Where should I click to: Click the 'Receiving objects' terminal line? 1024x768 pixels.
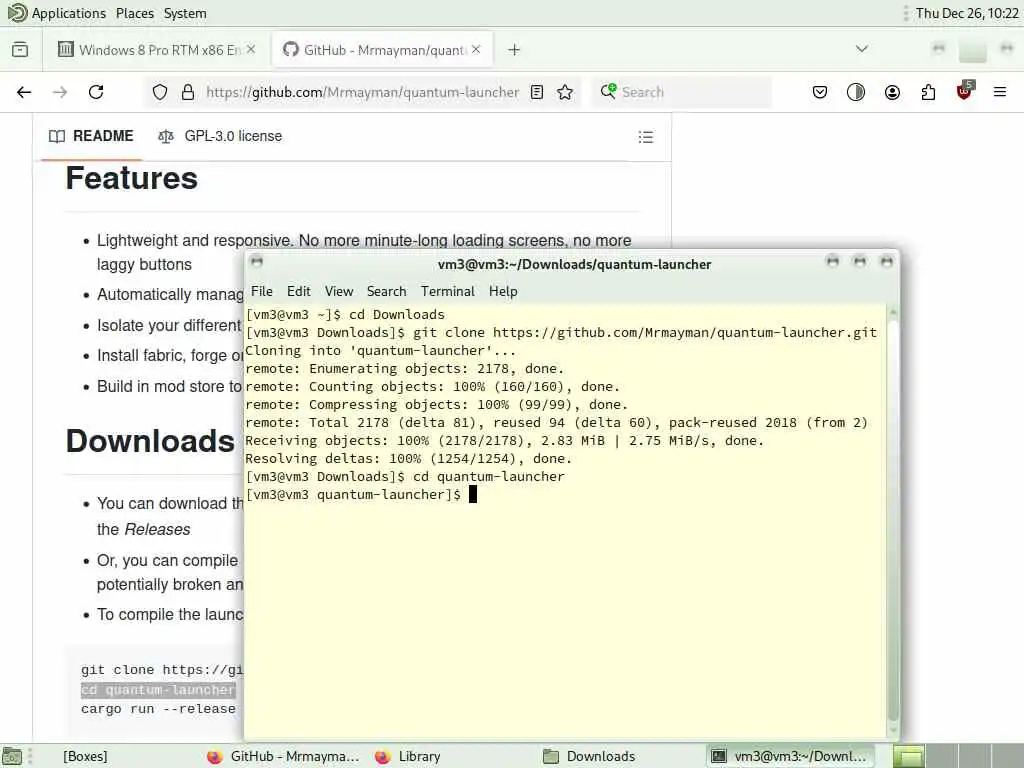point(504,441)
